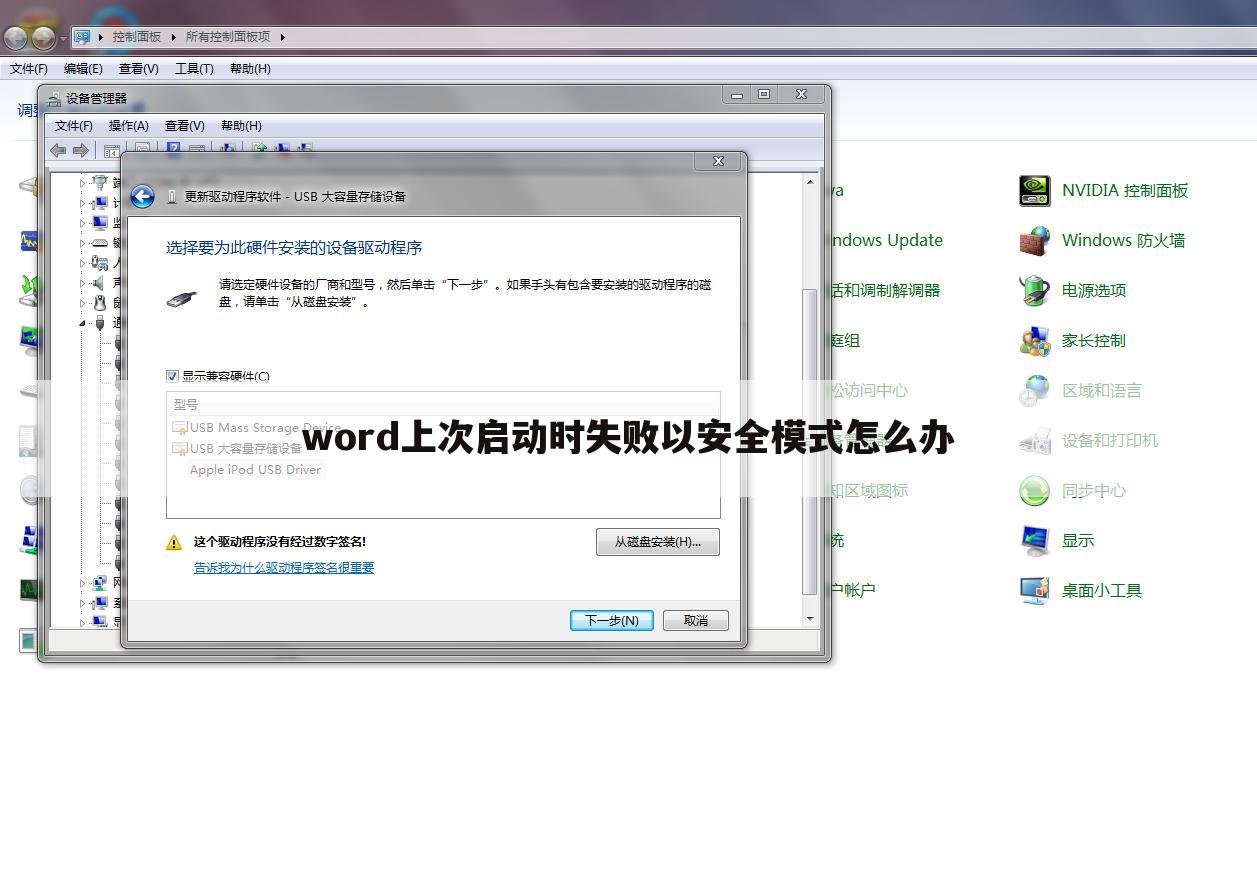The height and width of the screenshot is (877, 1257).
Task: Click 设备管理器 scrollbar down arrow
Action: [x=810, y=619]
